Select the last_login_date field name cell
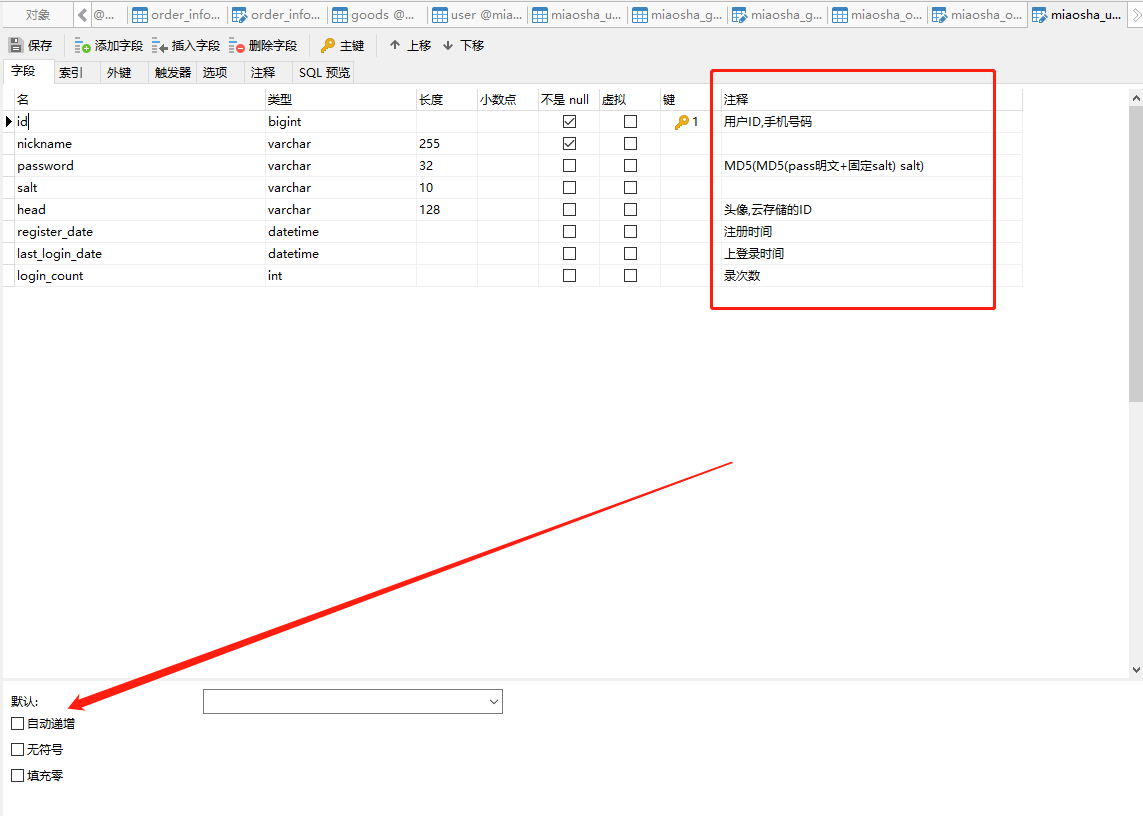The image size is (1143, 816). pyautogui.click(x=140, y=254)
